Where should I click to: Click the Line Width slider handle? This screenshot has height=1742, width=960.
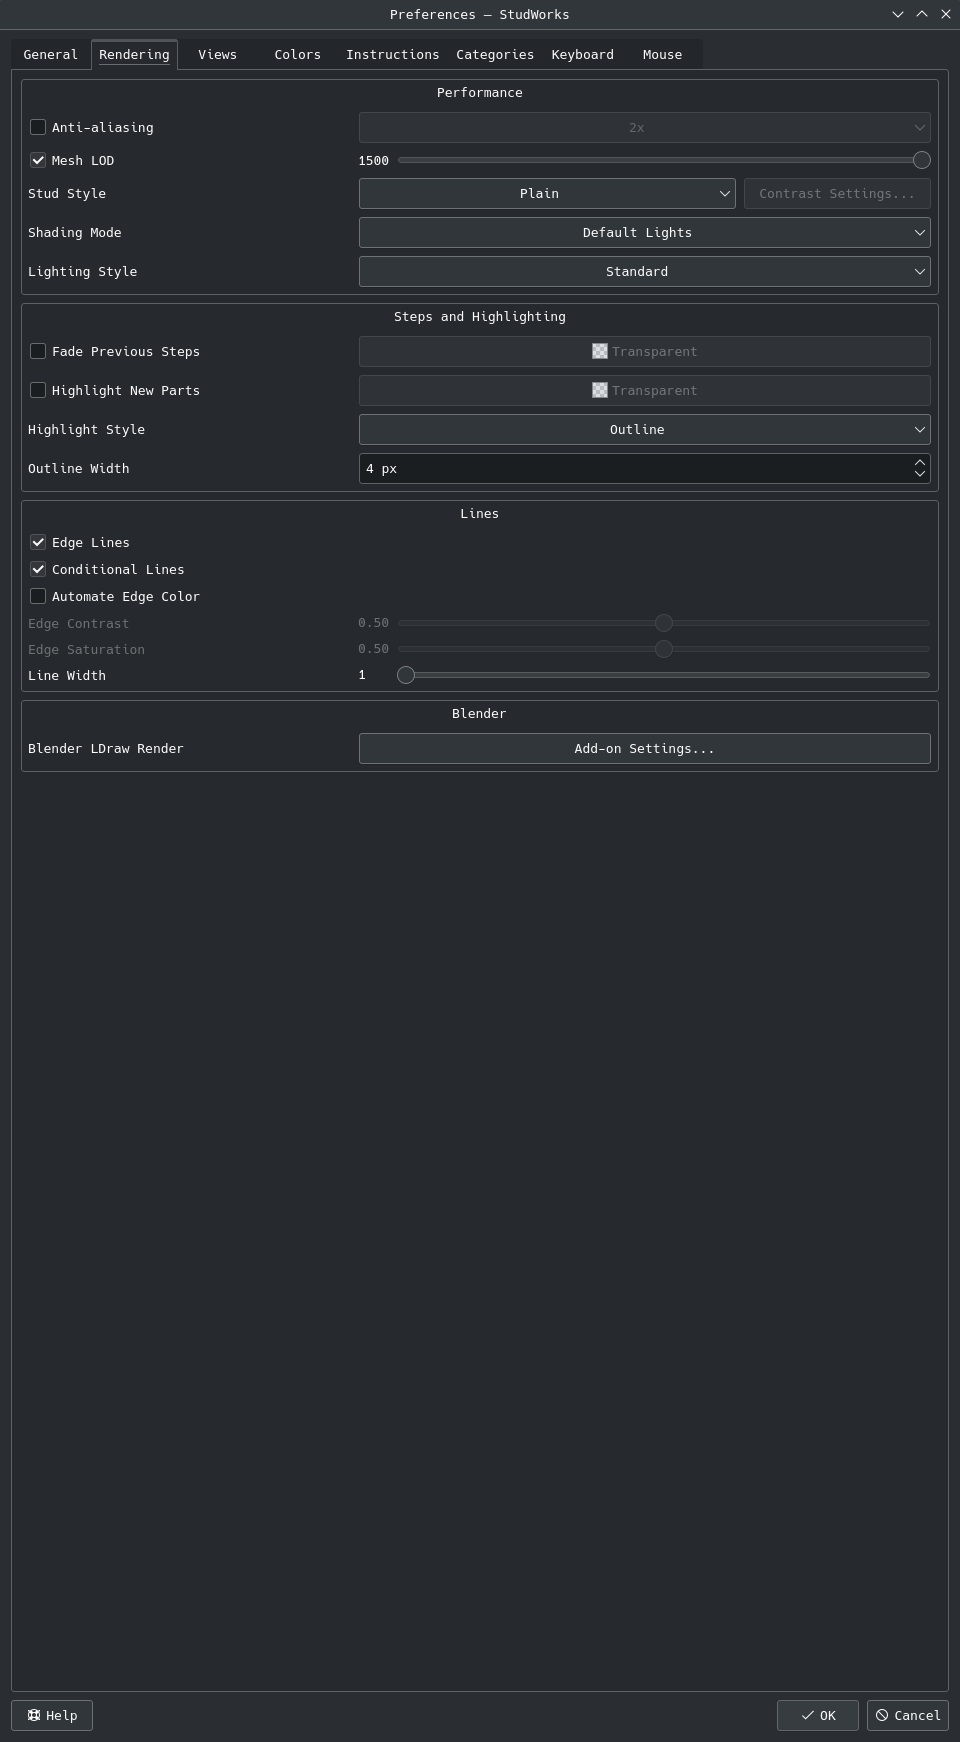click(x=406, y=675)
